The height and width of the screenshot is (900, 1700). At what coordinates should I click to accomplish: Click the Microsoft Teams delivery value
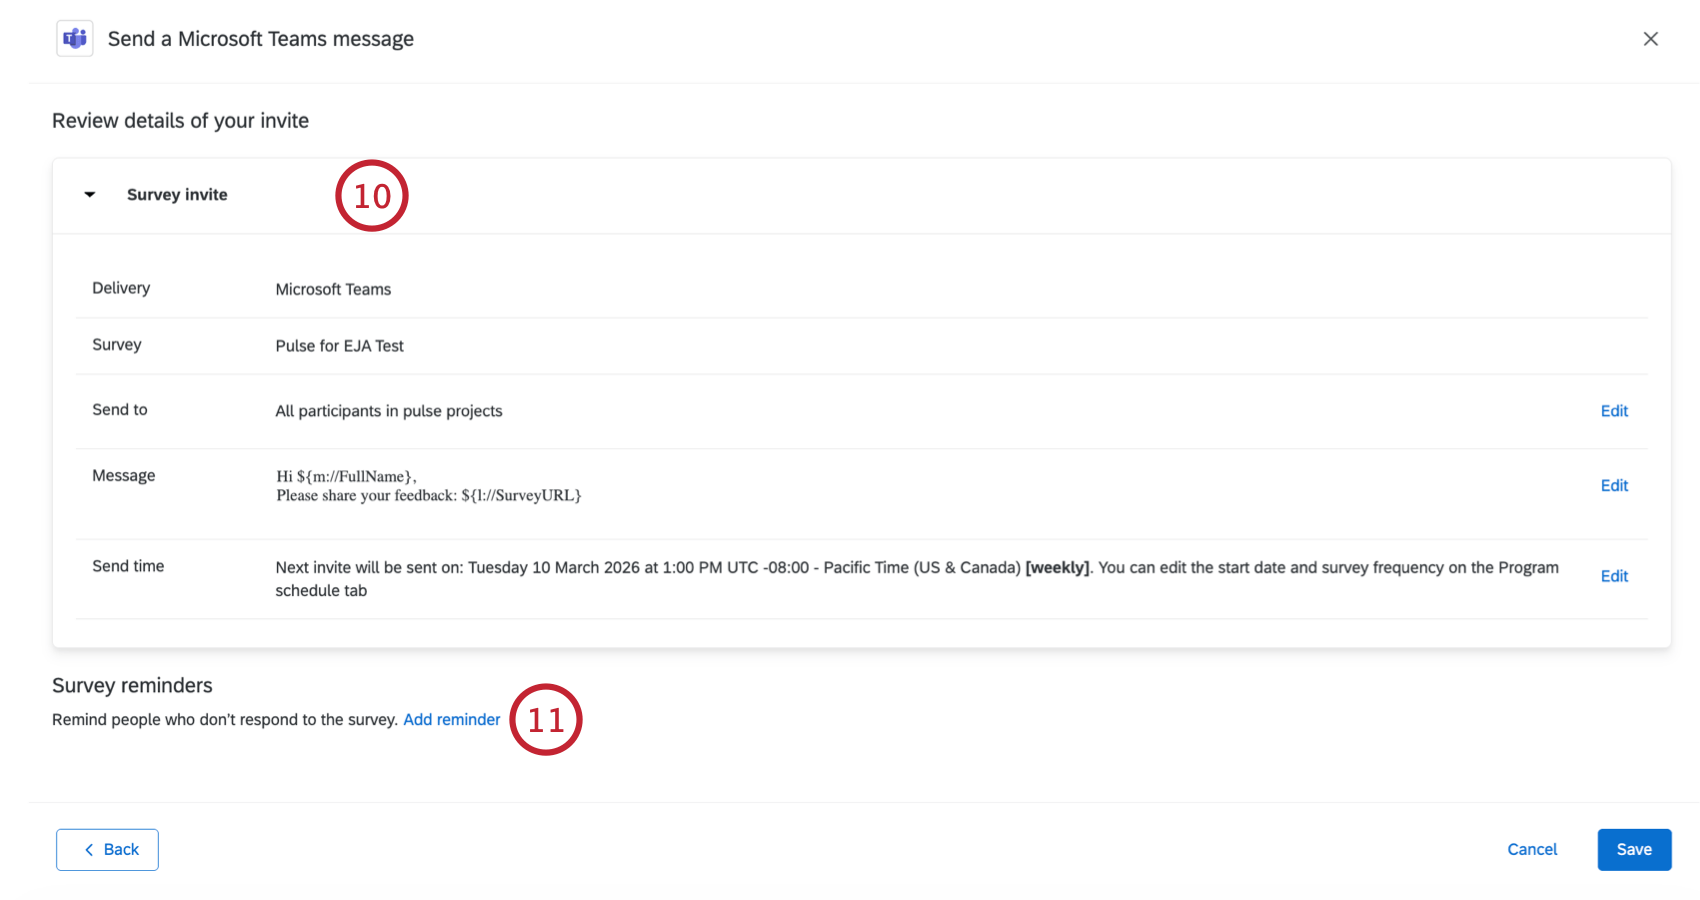click(333, 290)
